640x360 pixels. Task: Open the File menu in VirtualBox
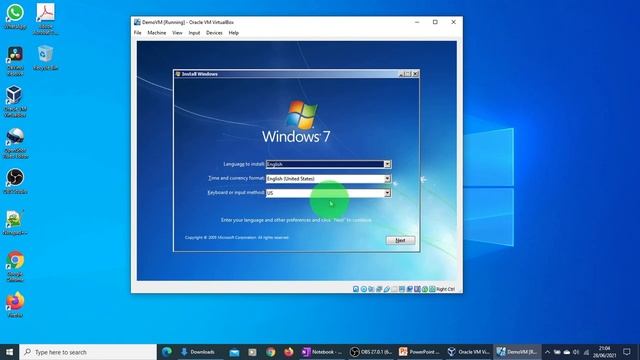coord(138,33)
